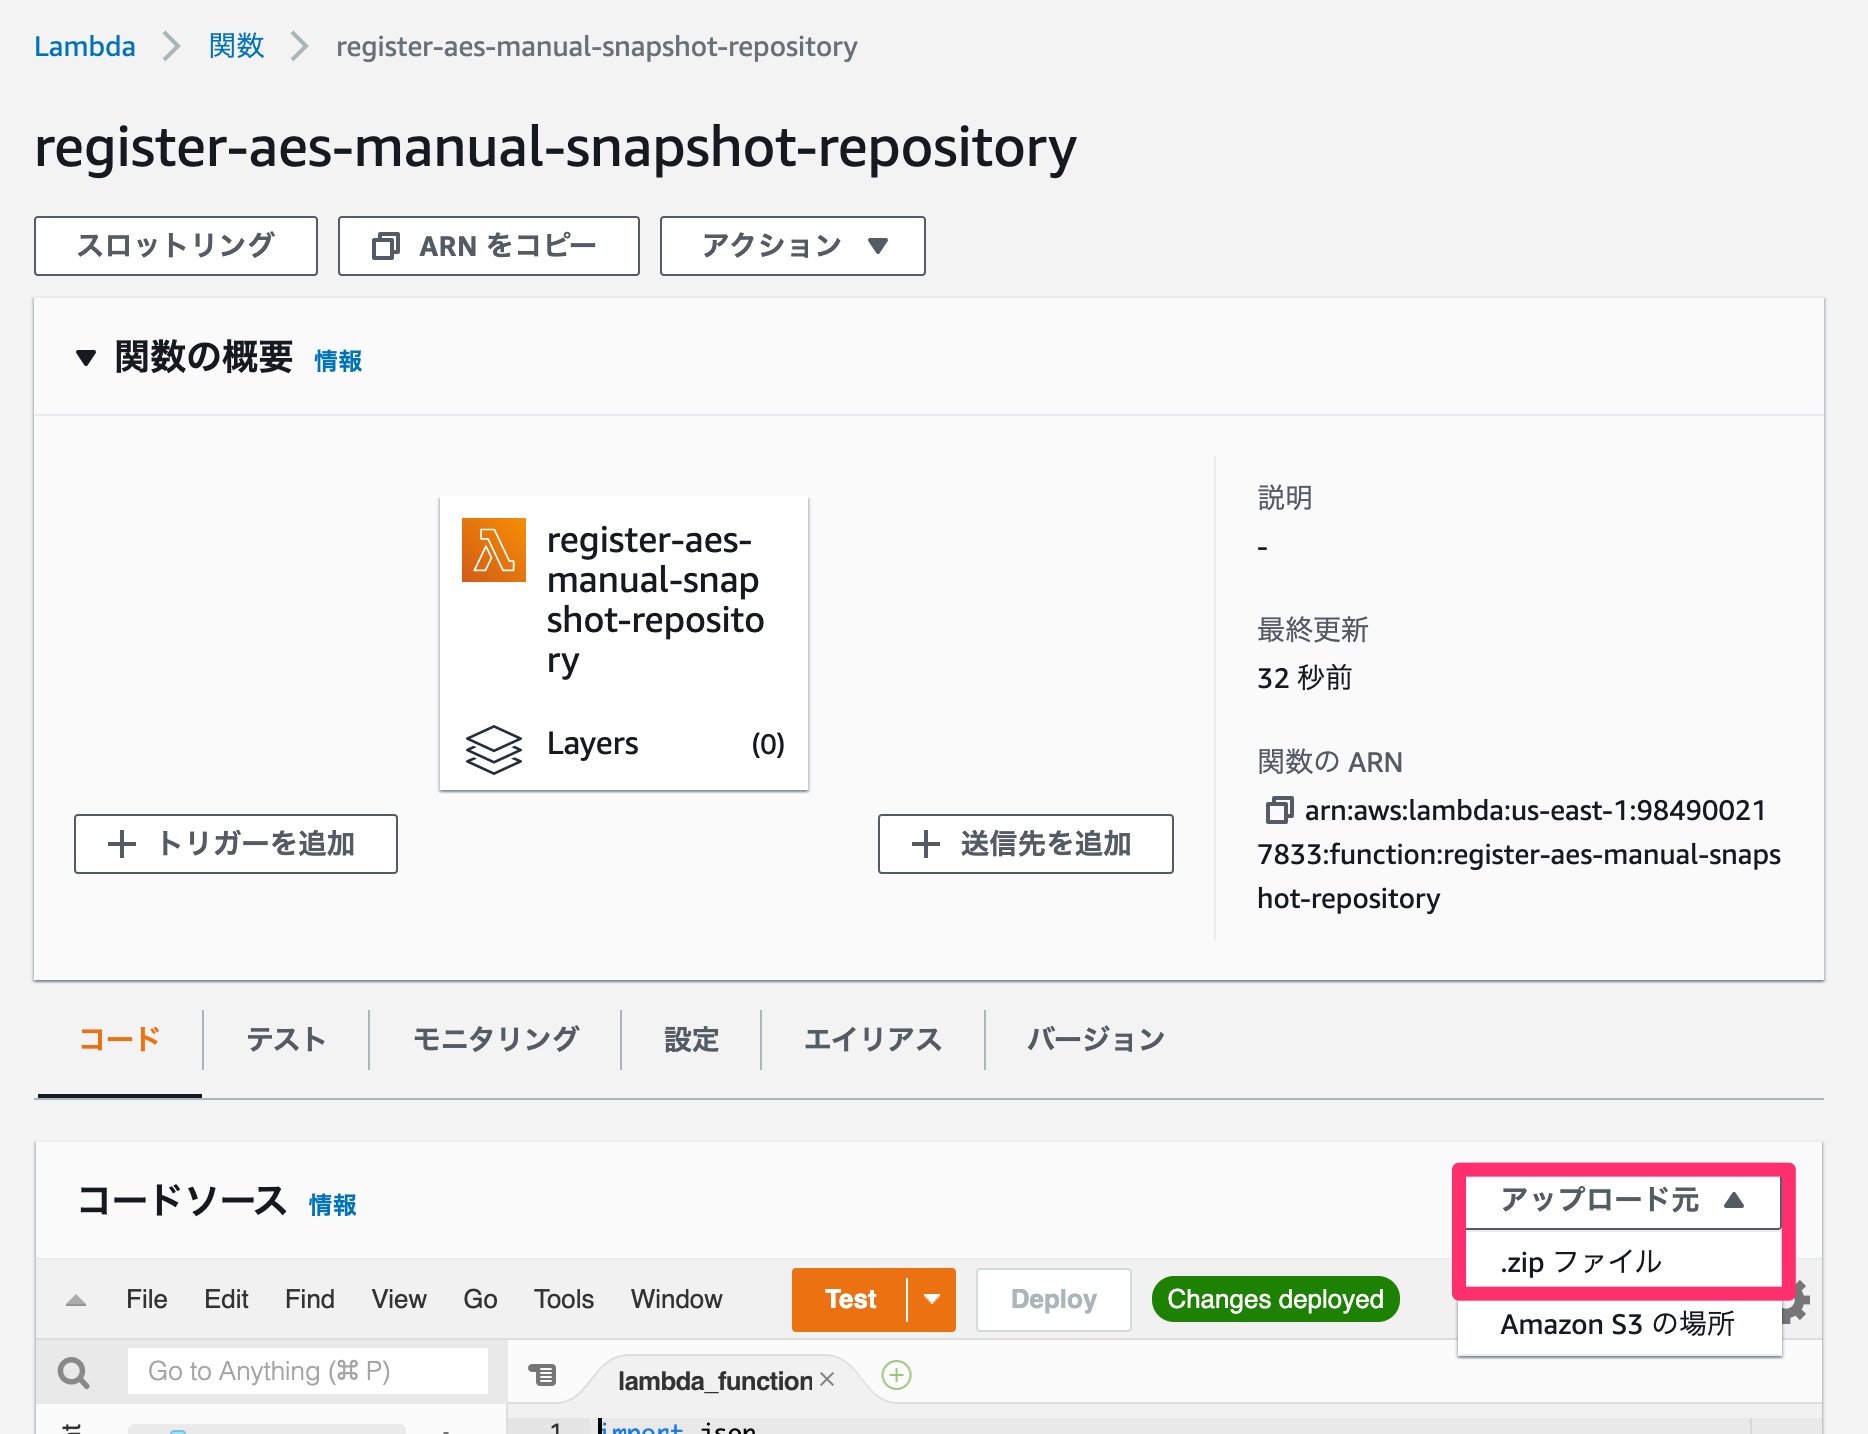Viewport: 1868px width, 1434px height.
Task: Collapse the アップロード元 dropdown
Action: coord(1623,1200)
